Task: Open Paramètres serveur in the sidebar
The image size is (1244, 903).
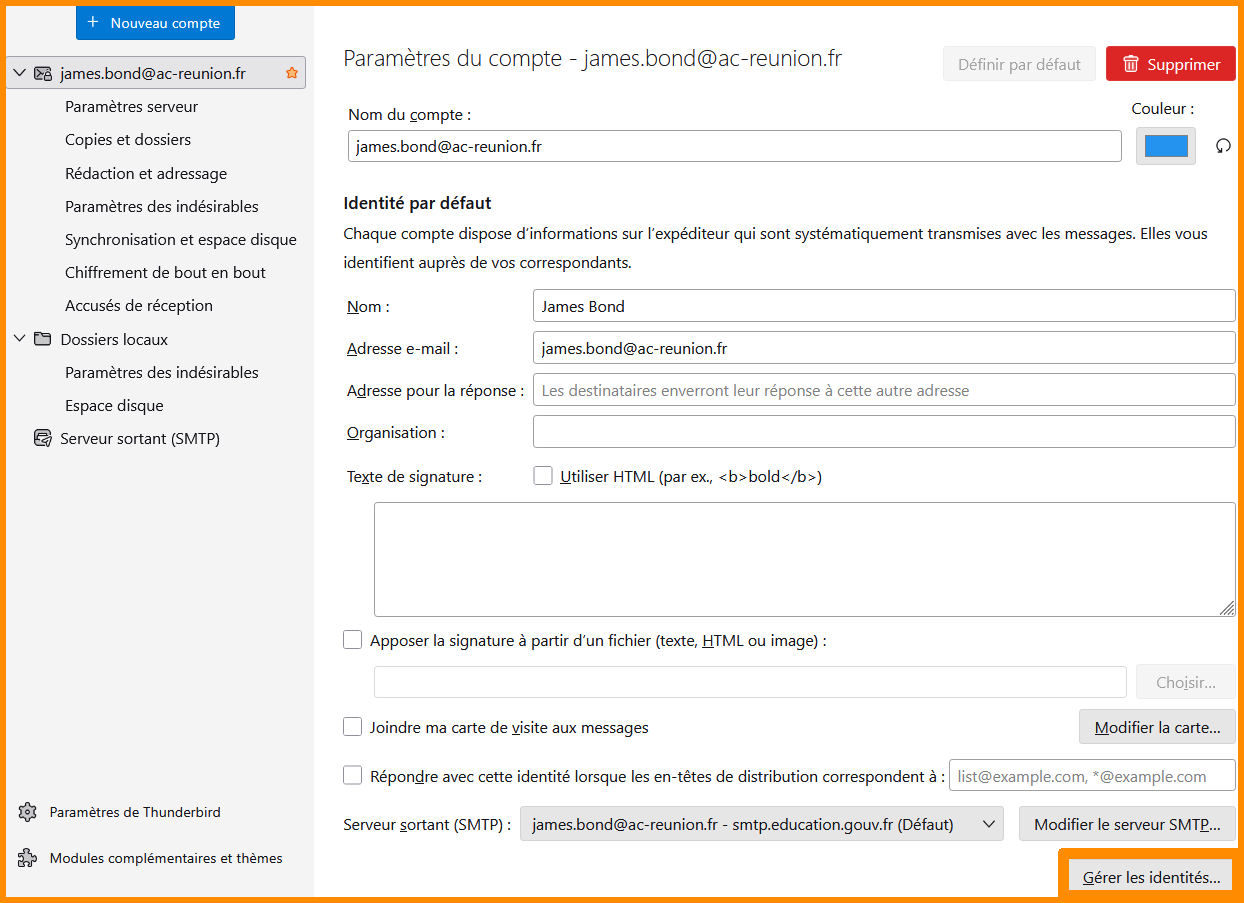Action: (x=131, y=106)
